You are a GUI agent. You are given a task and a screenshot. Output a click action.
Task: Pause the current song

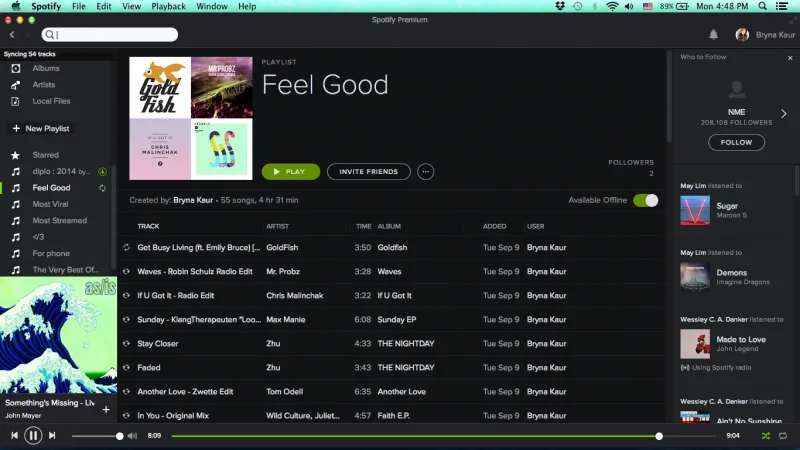coord(32,436)
